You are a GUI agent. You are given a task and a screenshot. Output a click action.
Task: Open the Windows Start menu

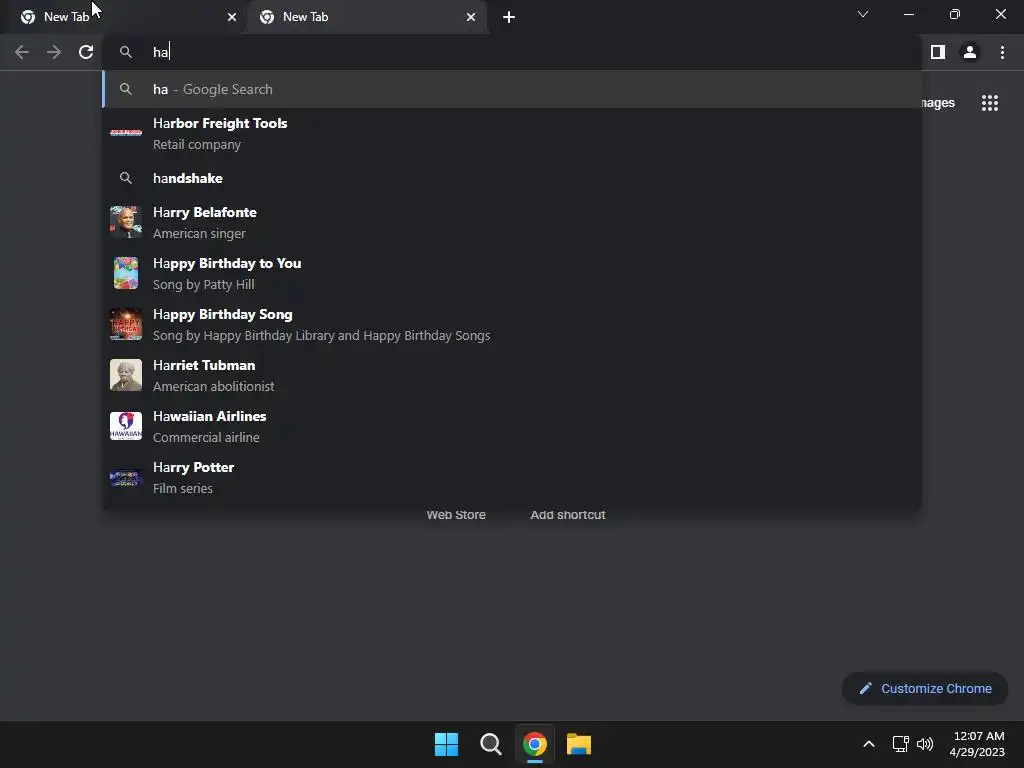pyautogui.click(x=447, y=744)
